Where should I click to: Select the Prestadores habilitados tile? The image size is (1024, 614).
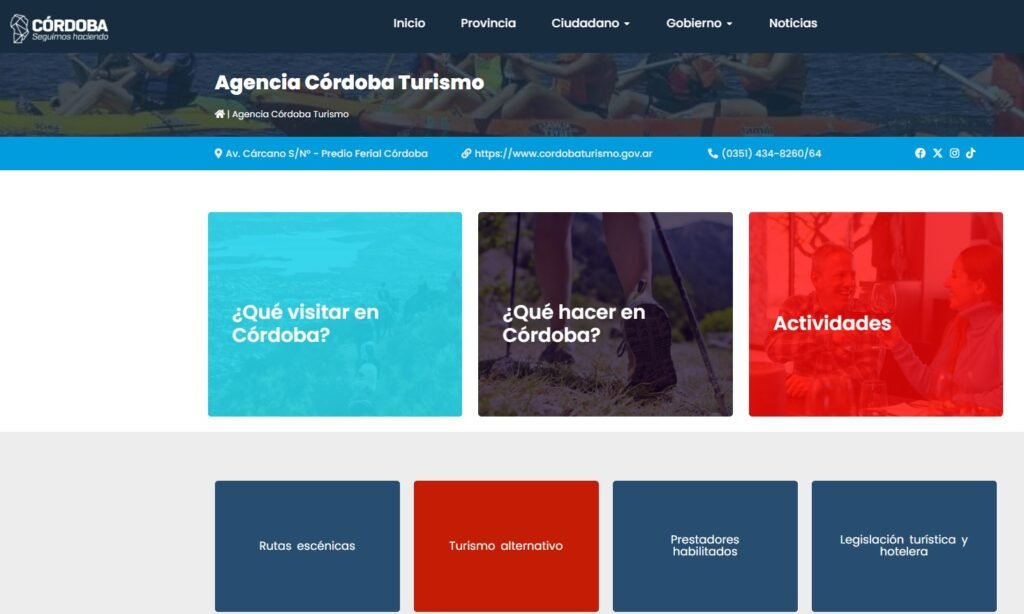point(705,546)
